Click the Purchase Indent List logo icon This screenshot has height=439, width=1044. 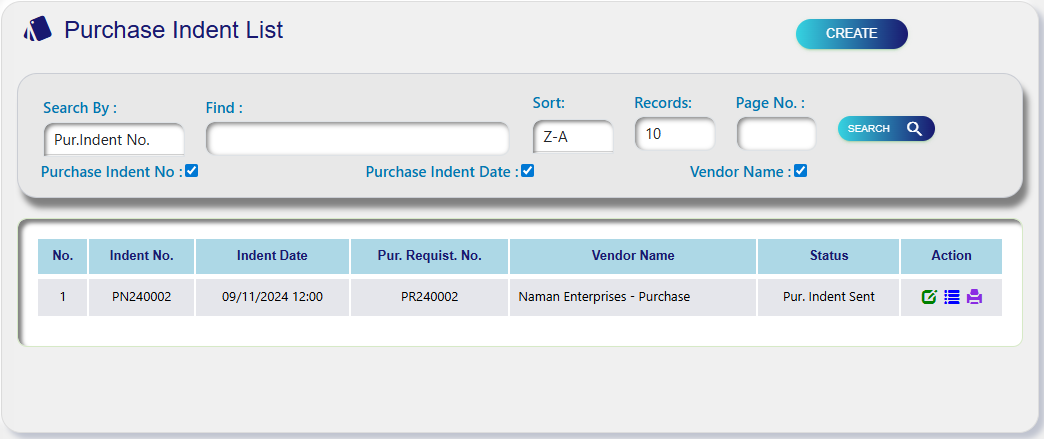pyautogui.click(x=38, y=30)
